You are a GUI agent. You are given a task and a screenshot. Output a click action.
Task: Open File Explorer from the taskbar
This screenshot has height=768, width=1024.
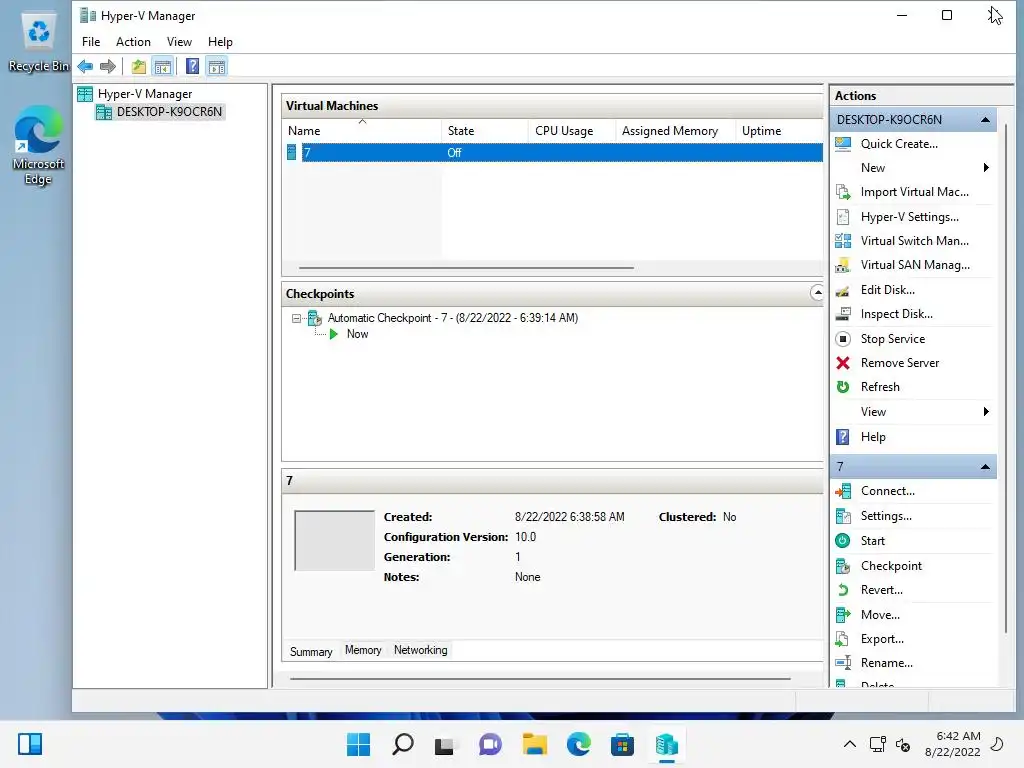click(x=534, y=744)
